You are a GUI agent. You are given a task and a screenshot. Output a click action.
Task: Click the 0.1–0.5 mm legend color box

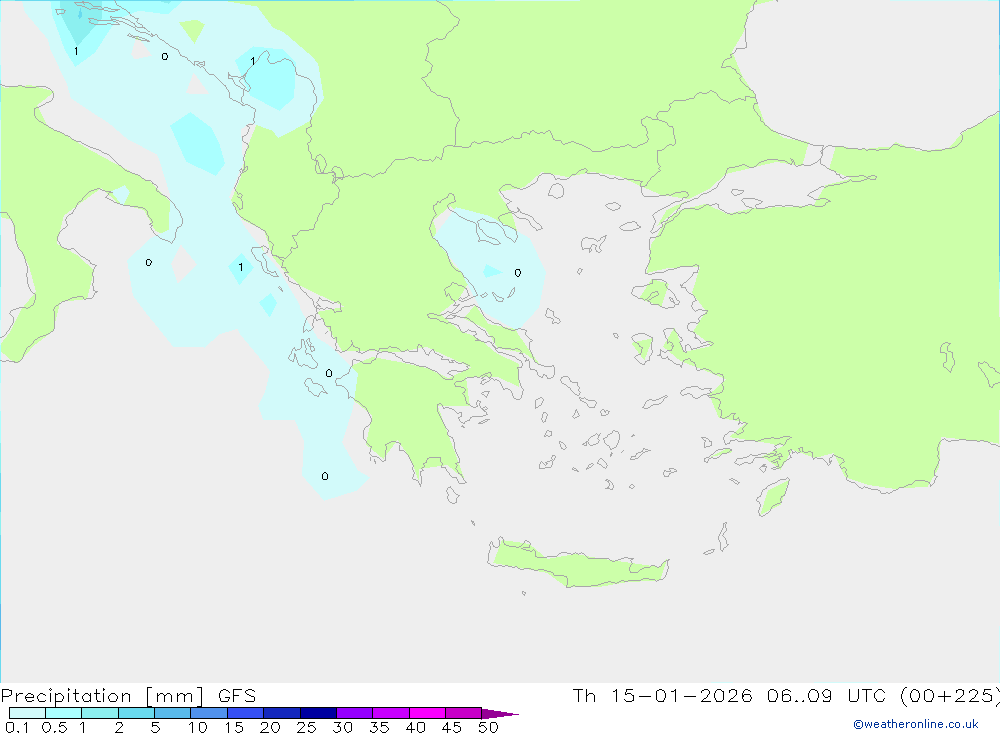tap(27, 713)
